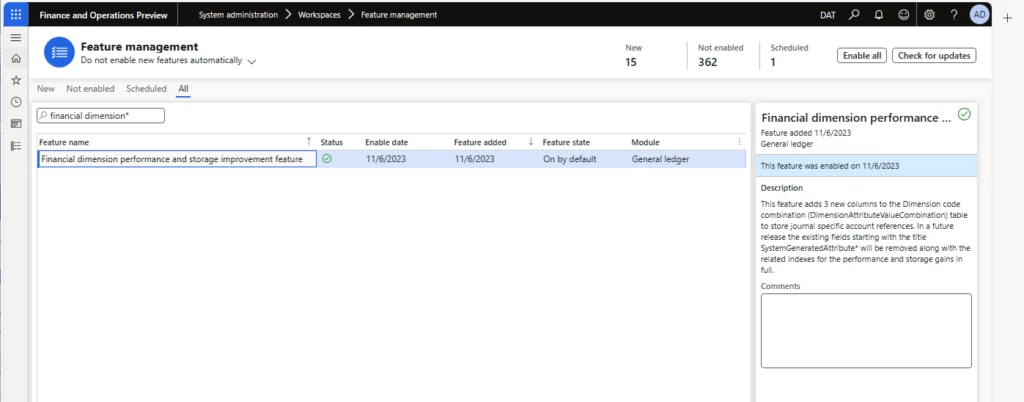Click the Comments text area
Image resolution: width=1024 pixels, height=402 pixels.
click(x=865, y=330)
